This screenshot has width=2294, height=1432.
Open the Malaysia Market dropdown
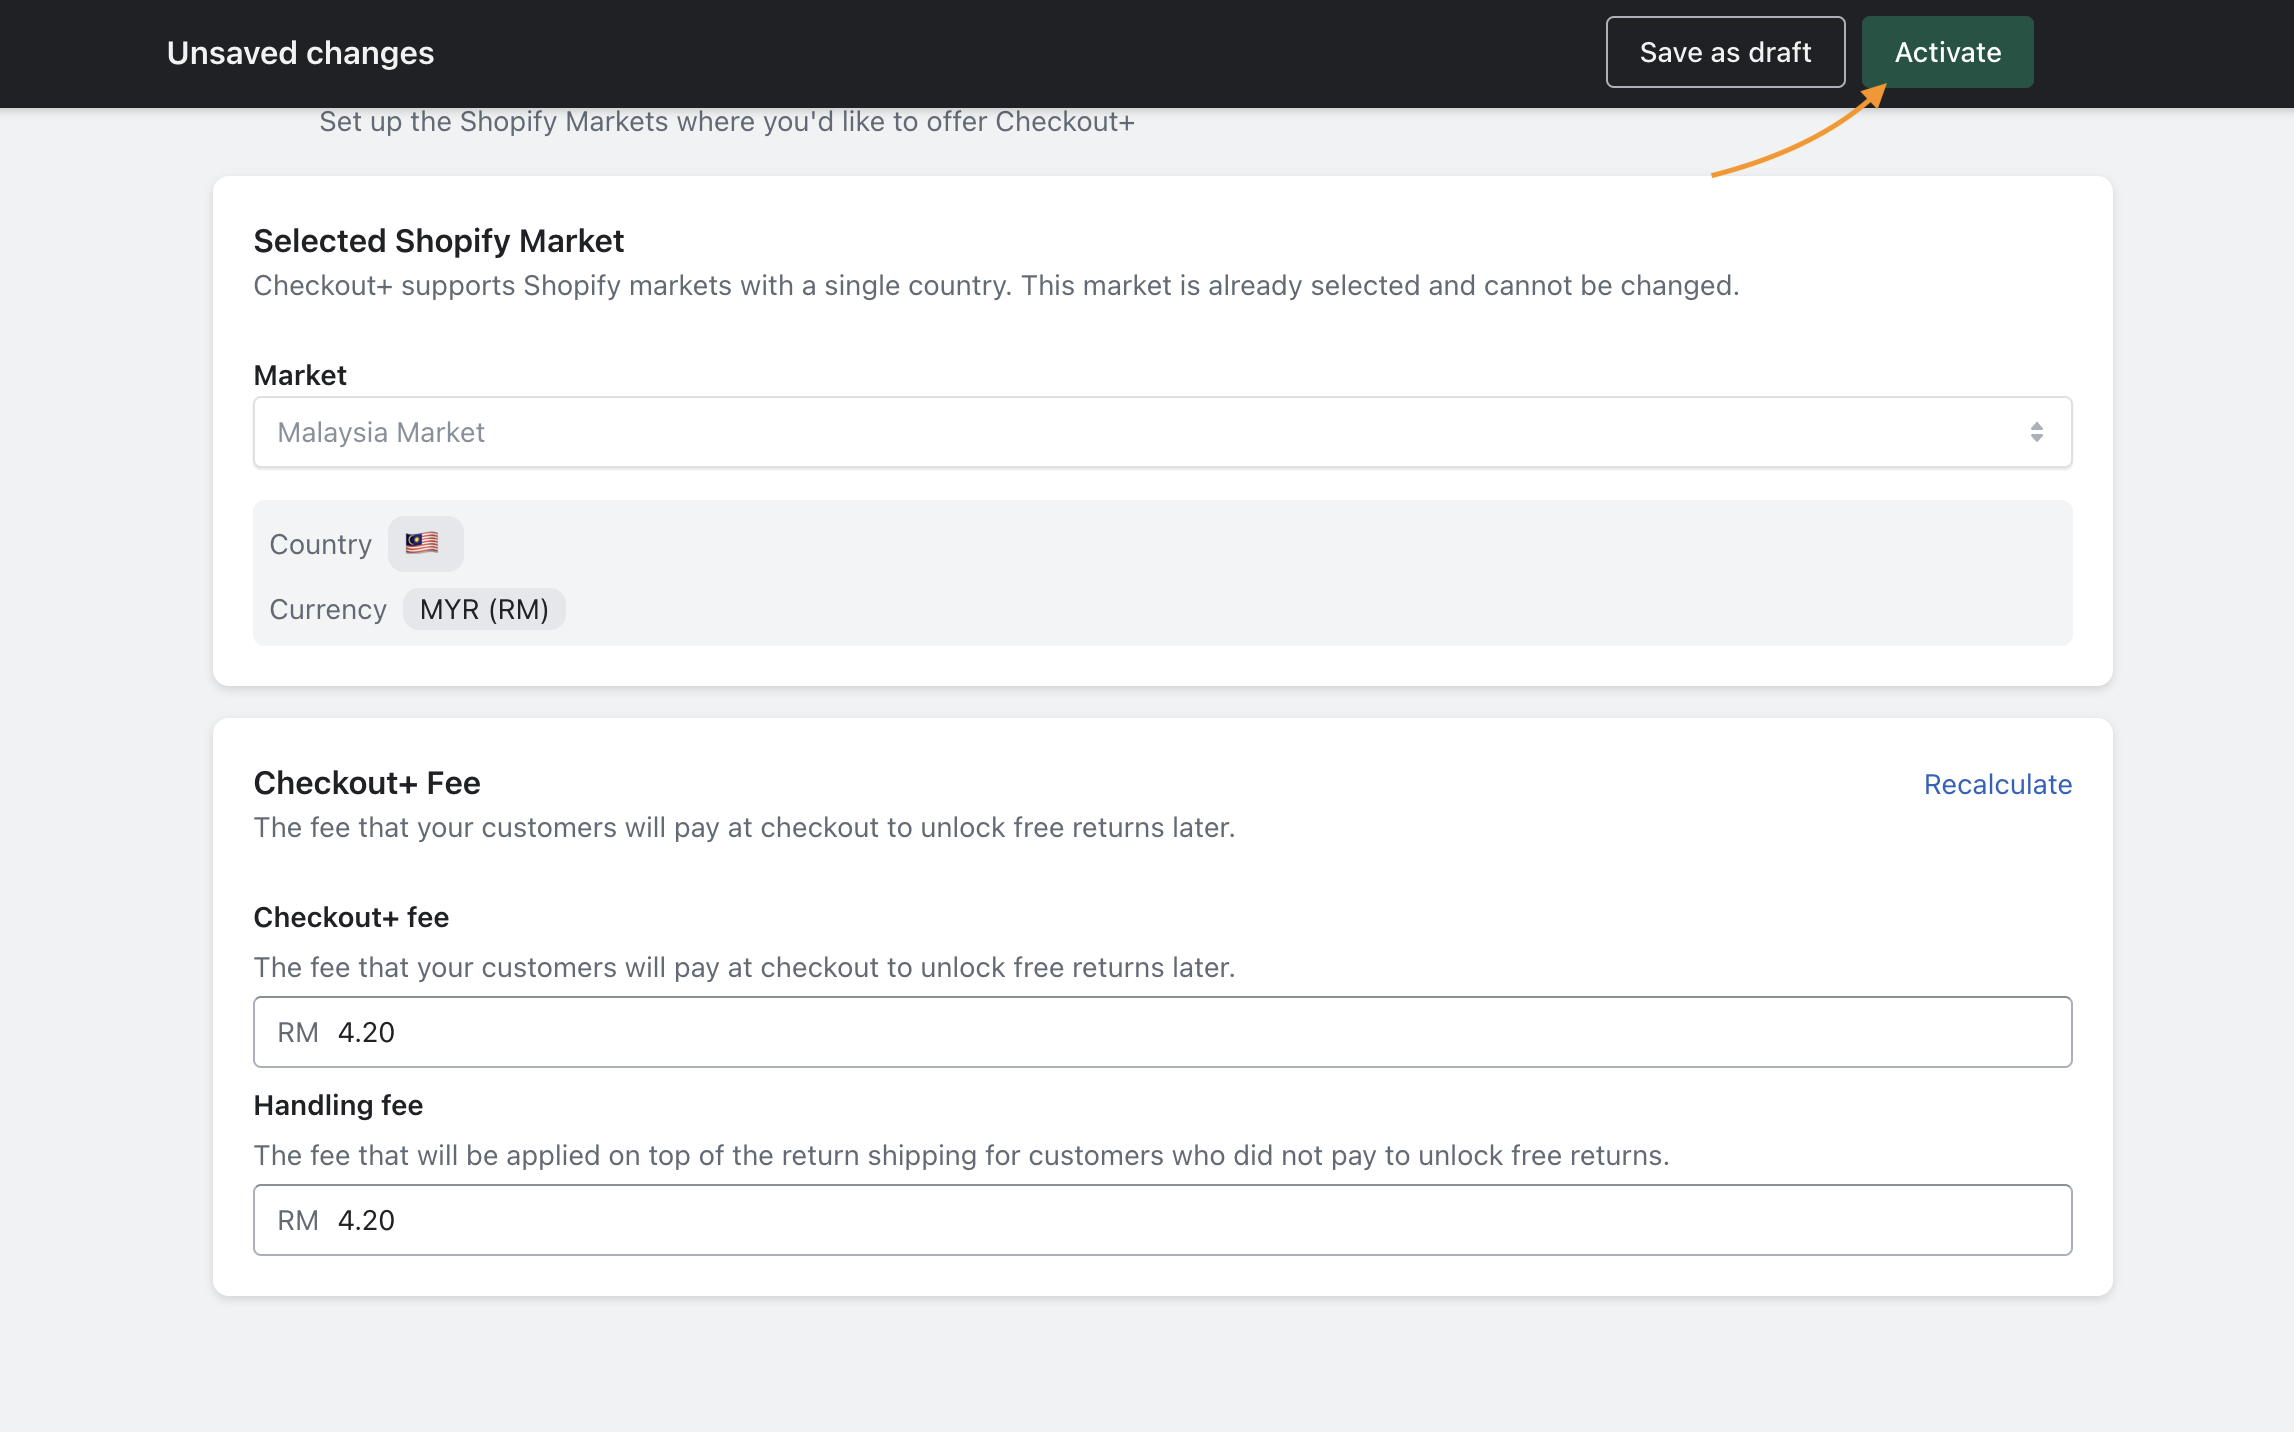point(1160,432)
